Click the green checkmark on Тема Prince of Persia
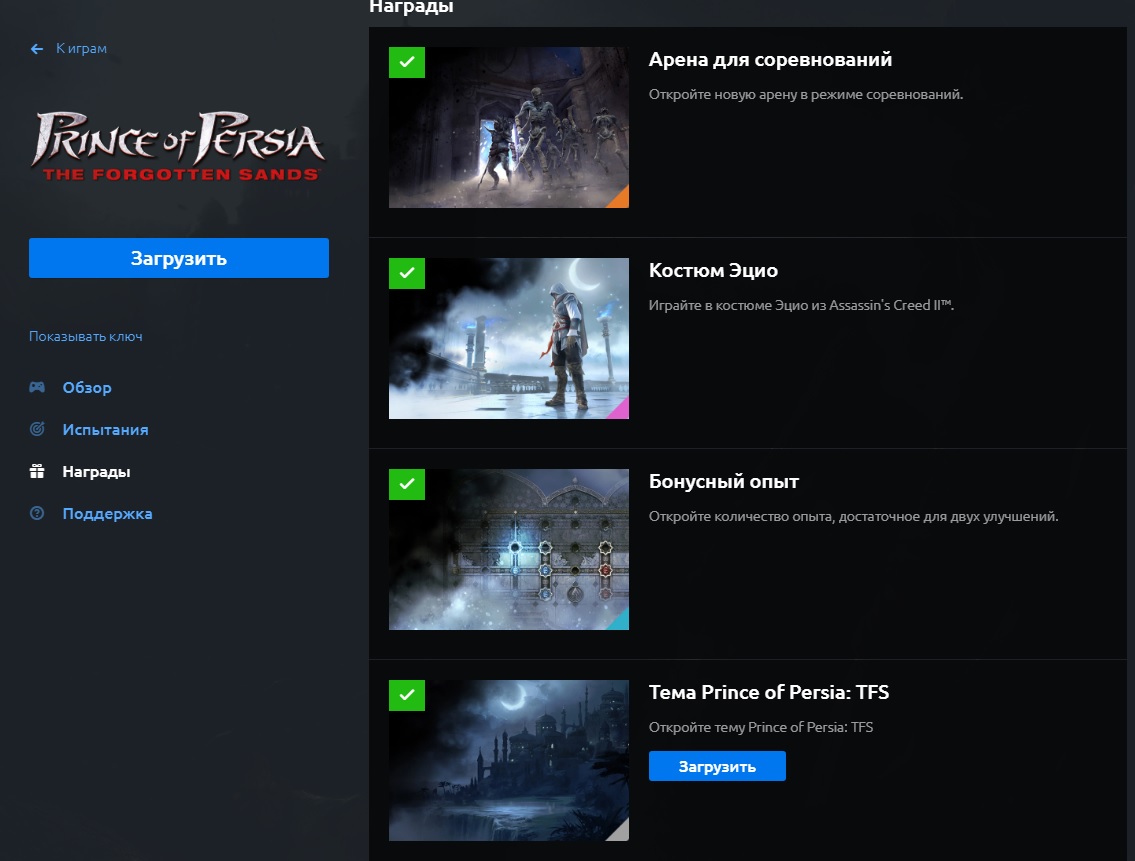Screen dimensions: 1135x861 tap(407, 695)
